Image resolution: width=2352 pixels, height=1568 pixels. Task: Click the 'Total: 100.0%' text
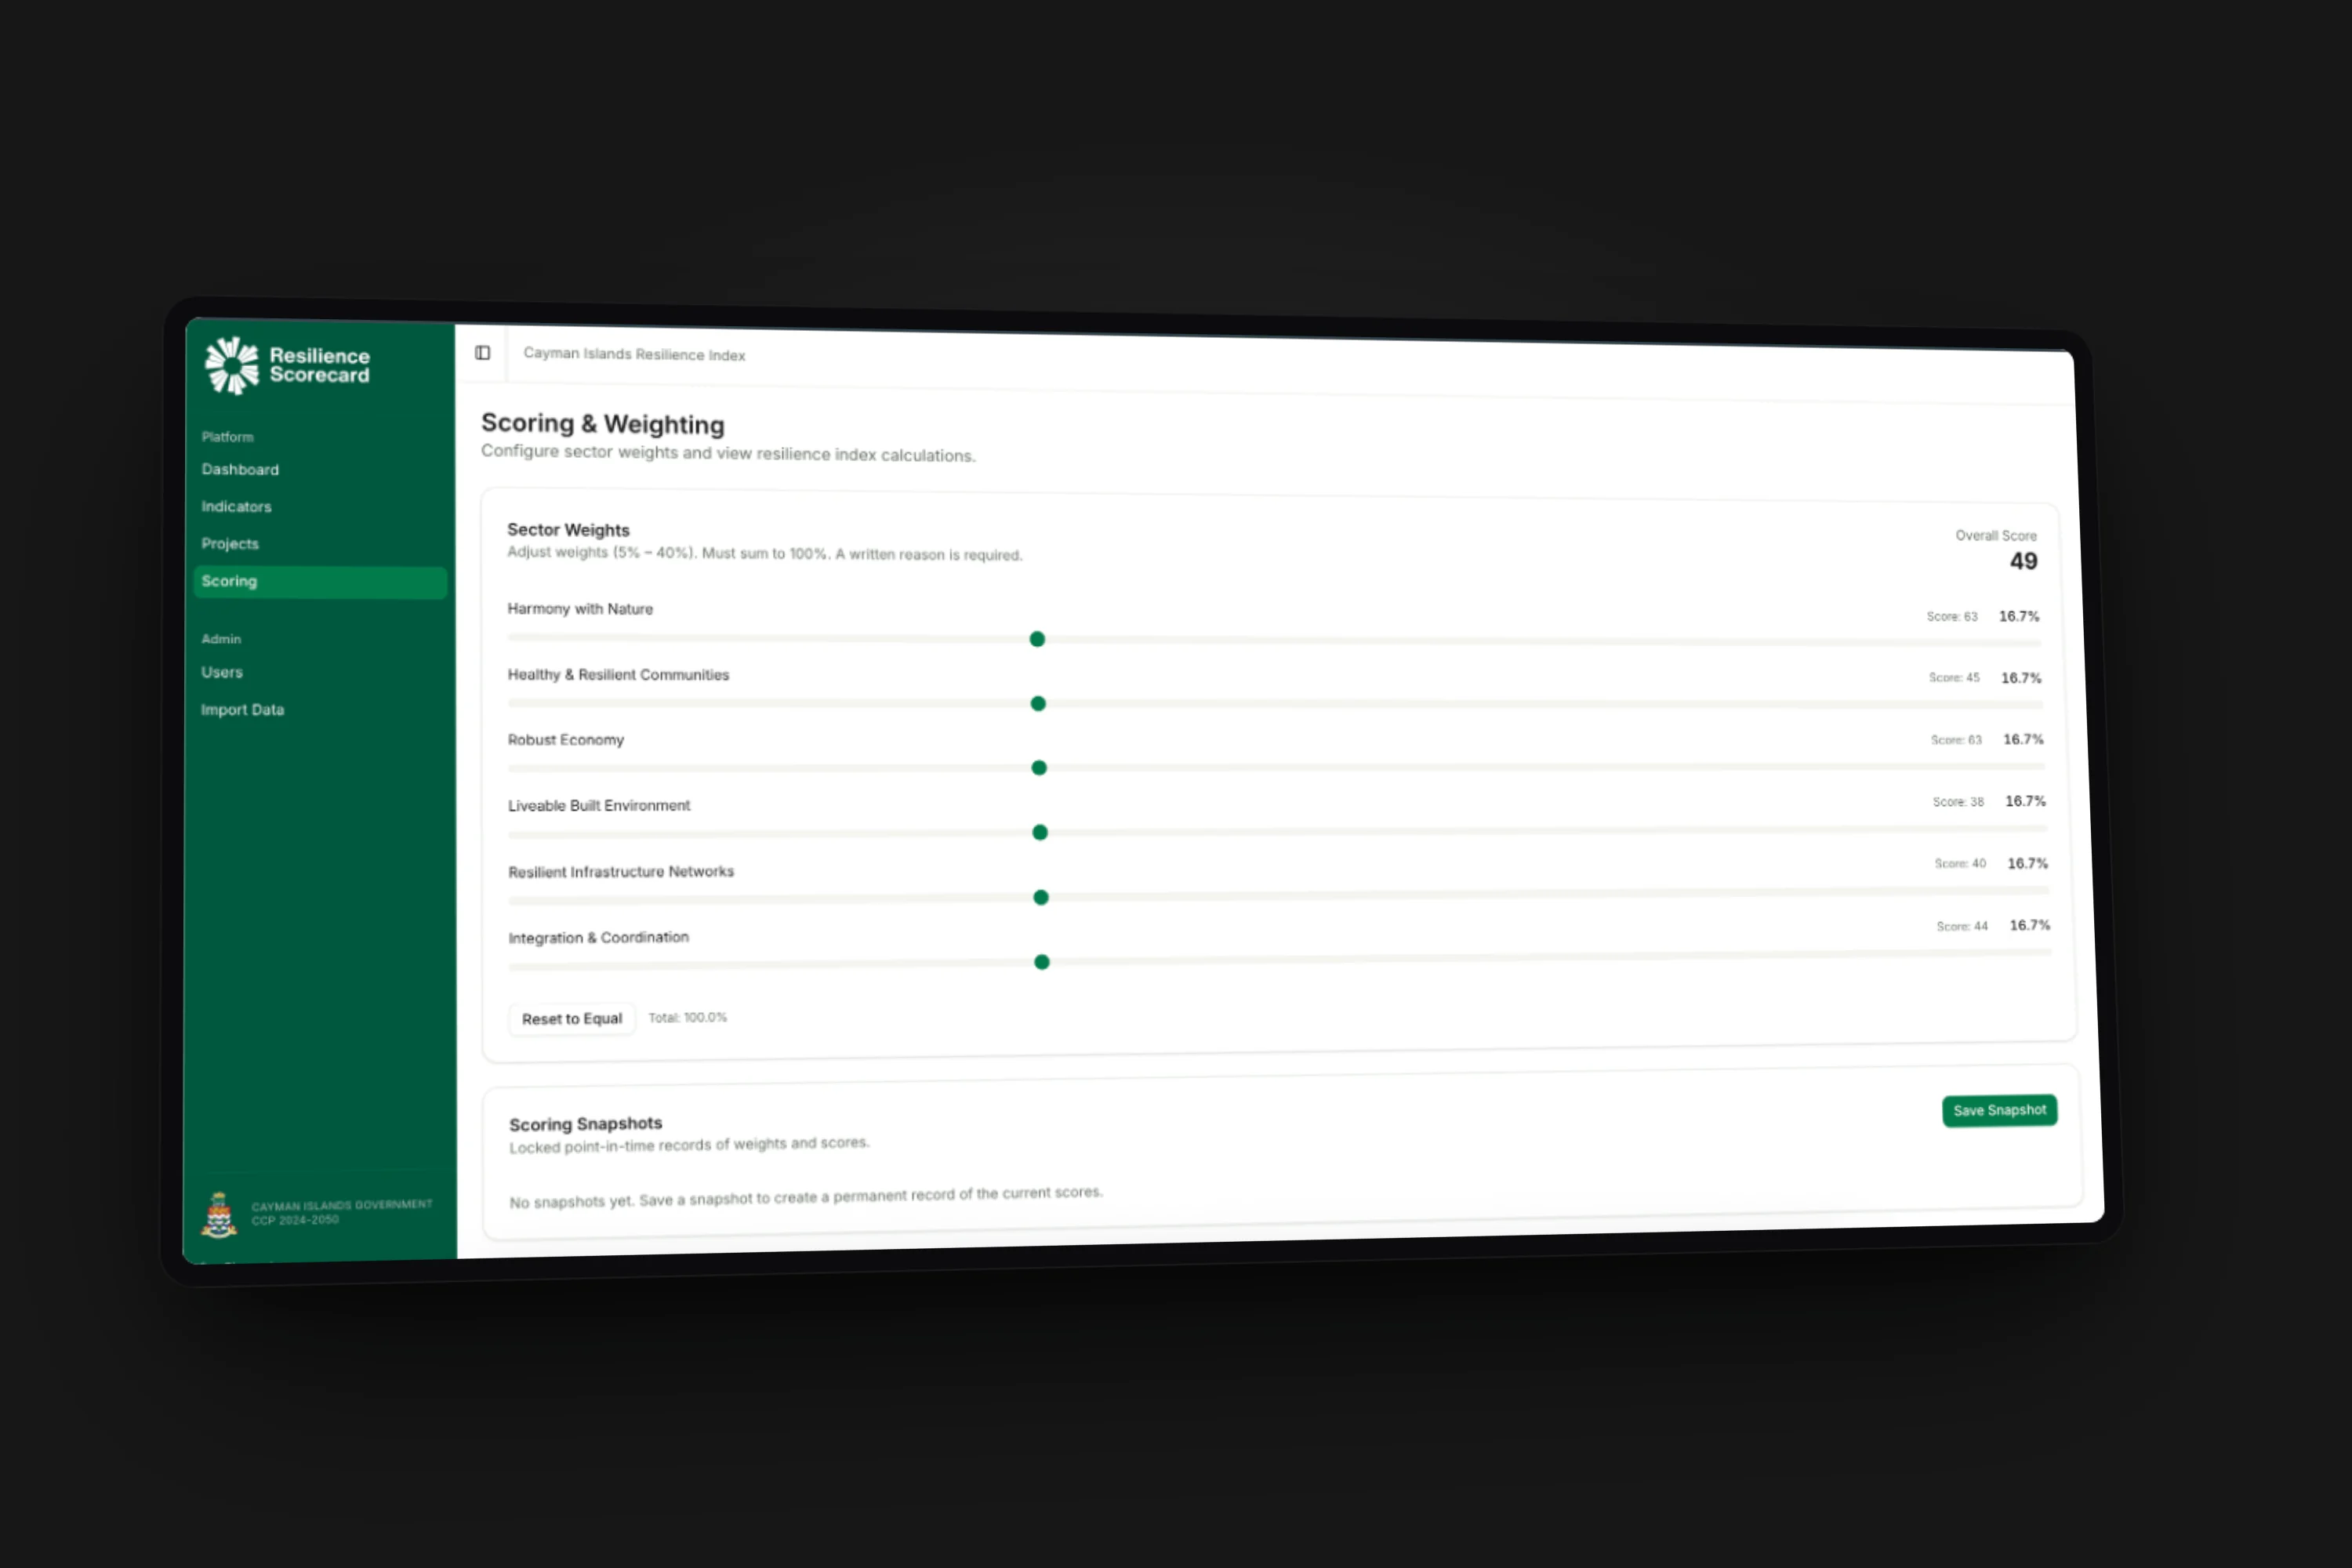(x=688, y=1017)
